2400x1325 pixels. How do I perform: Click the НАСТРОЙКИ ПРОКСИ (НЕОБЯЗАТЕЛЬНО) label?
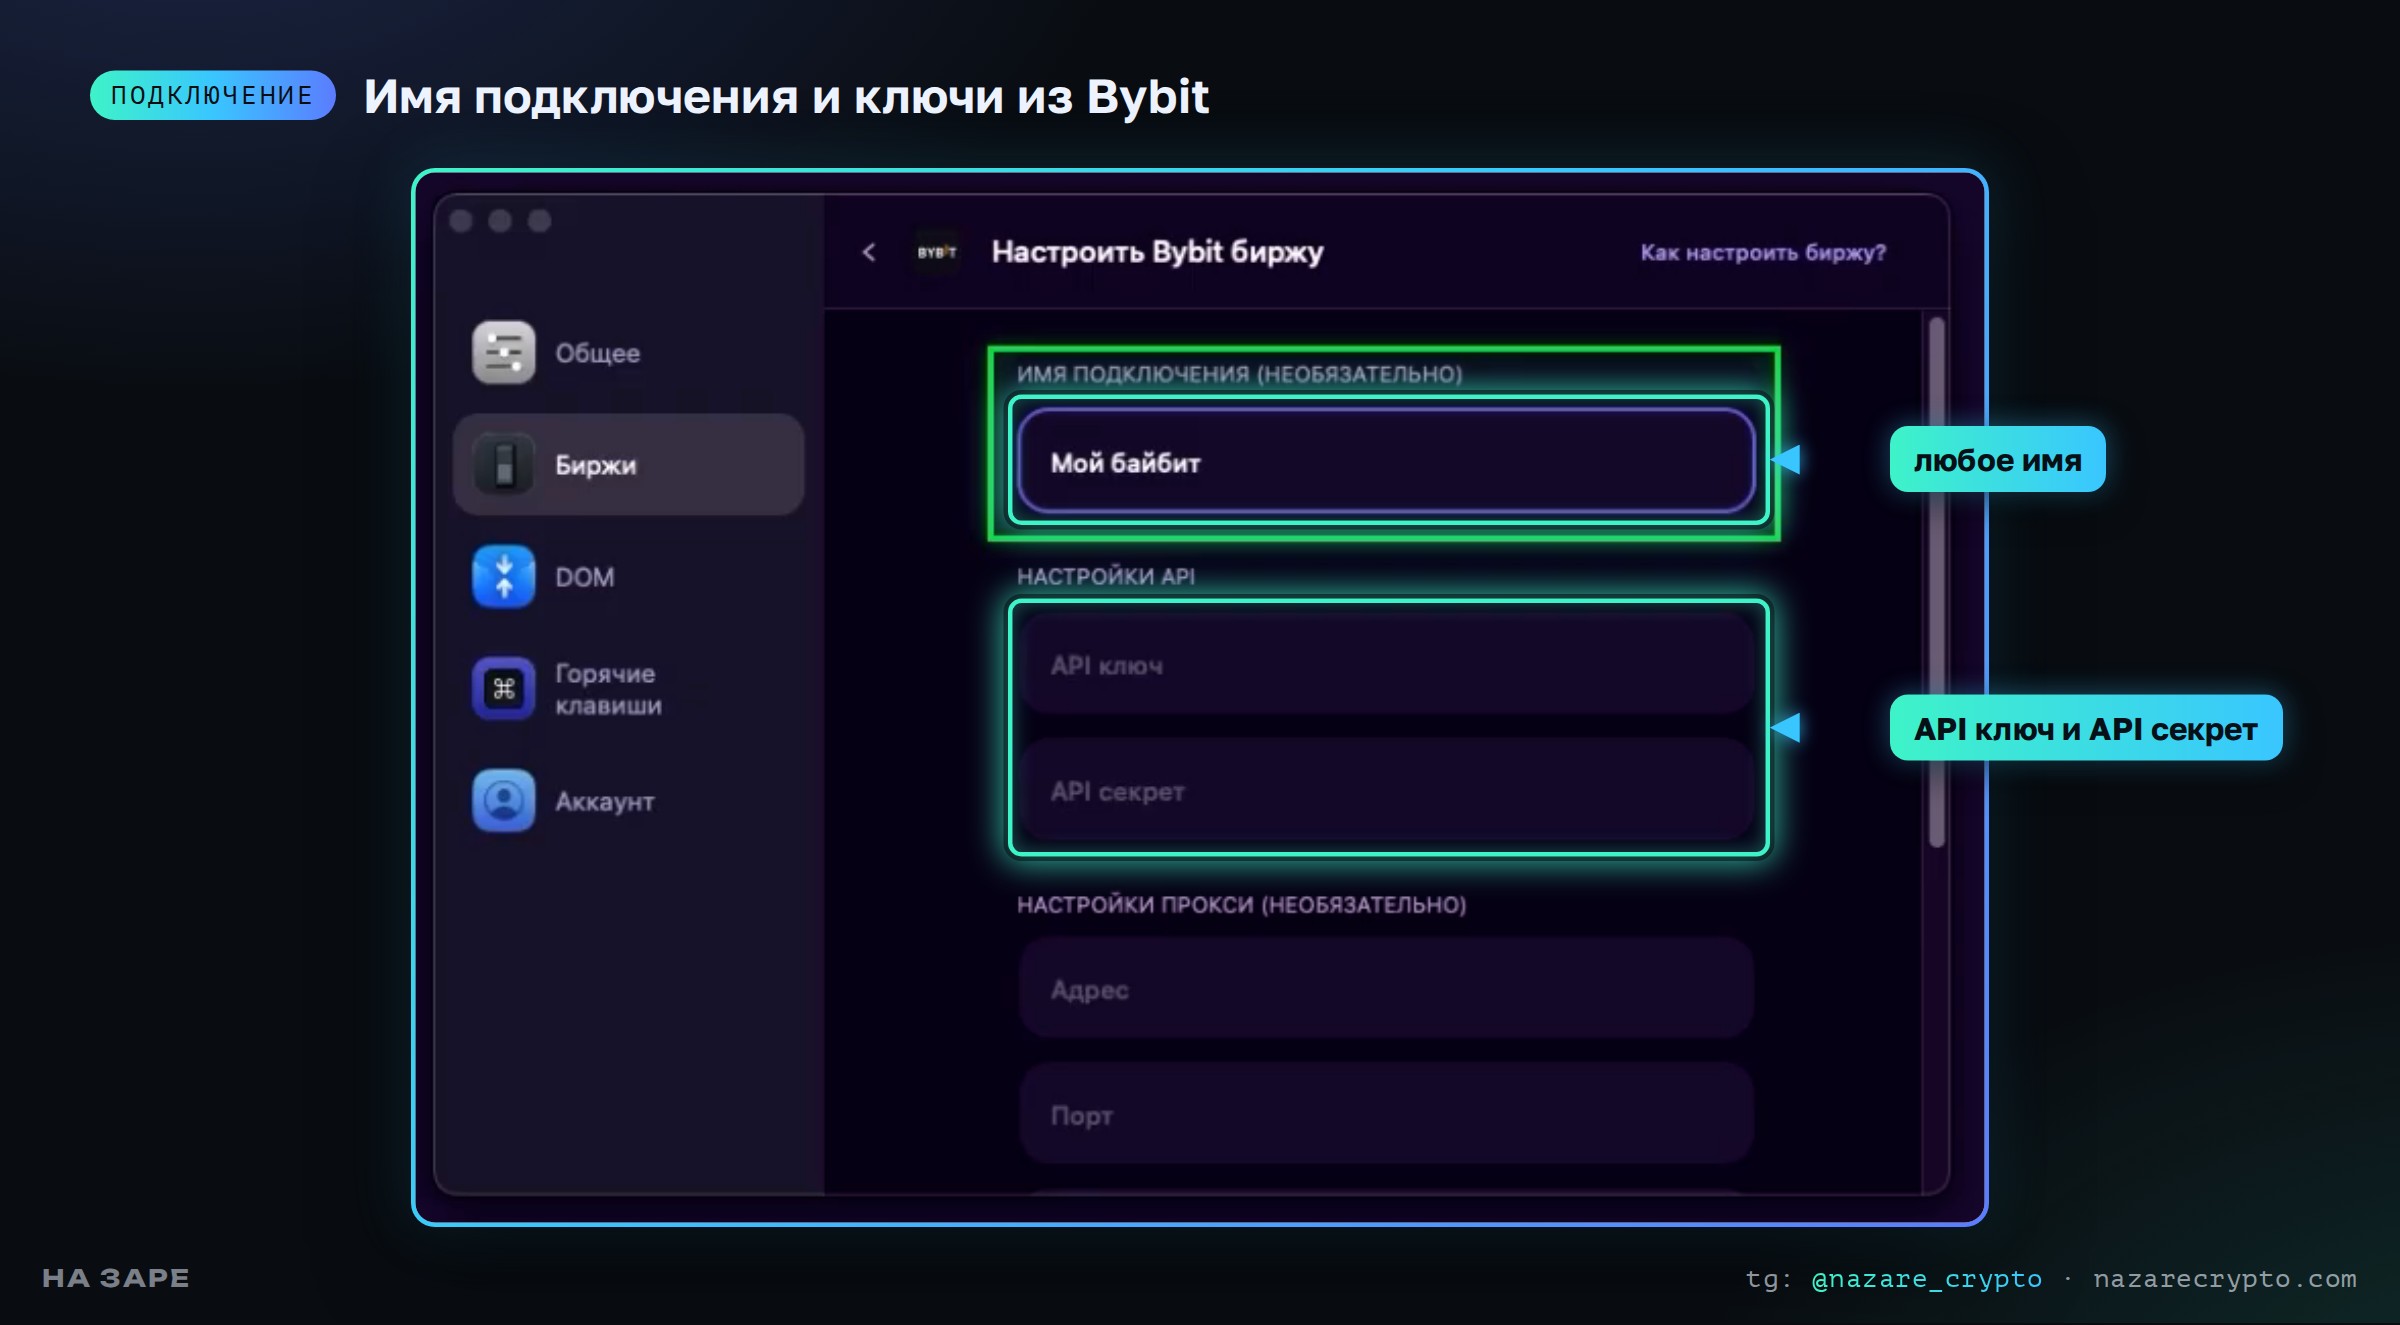click(x=1241, y=904)
